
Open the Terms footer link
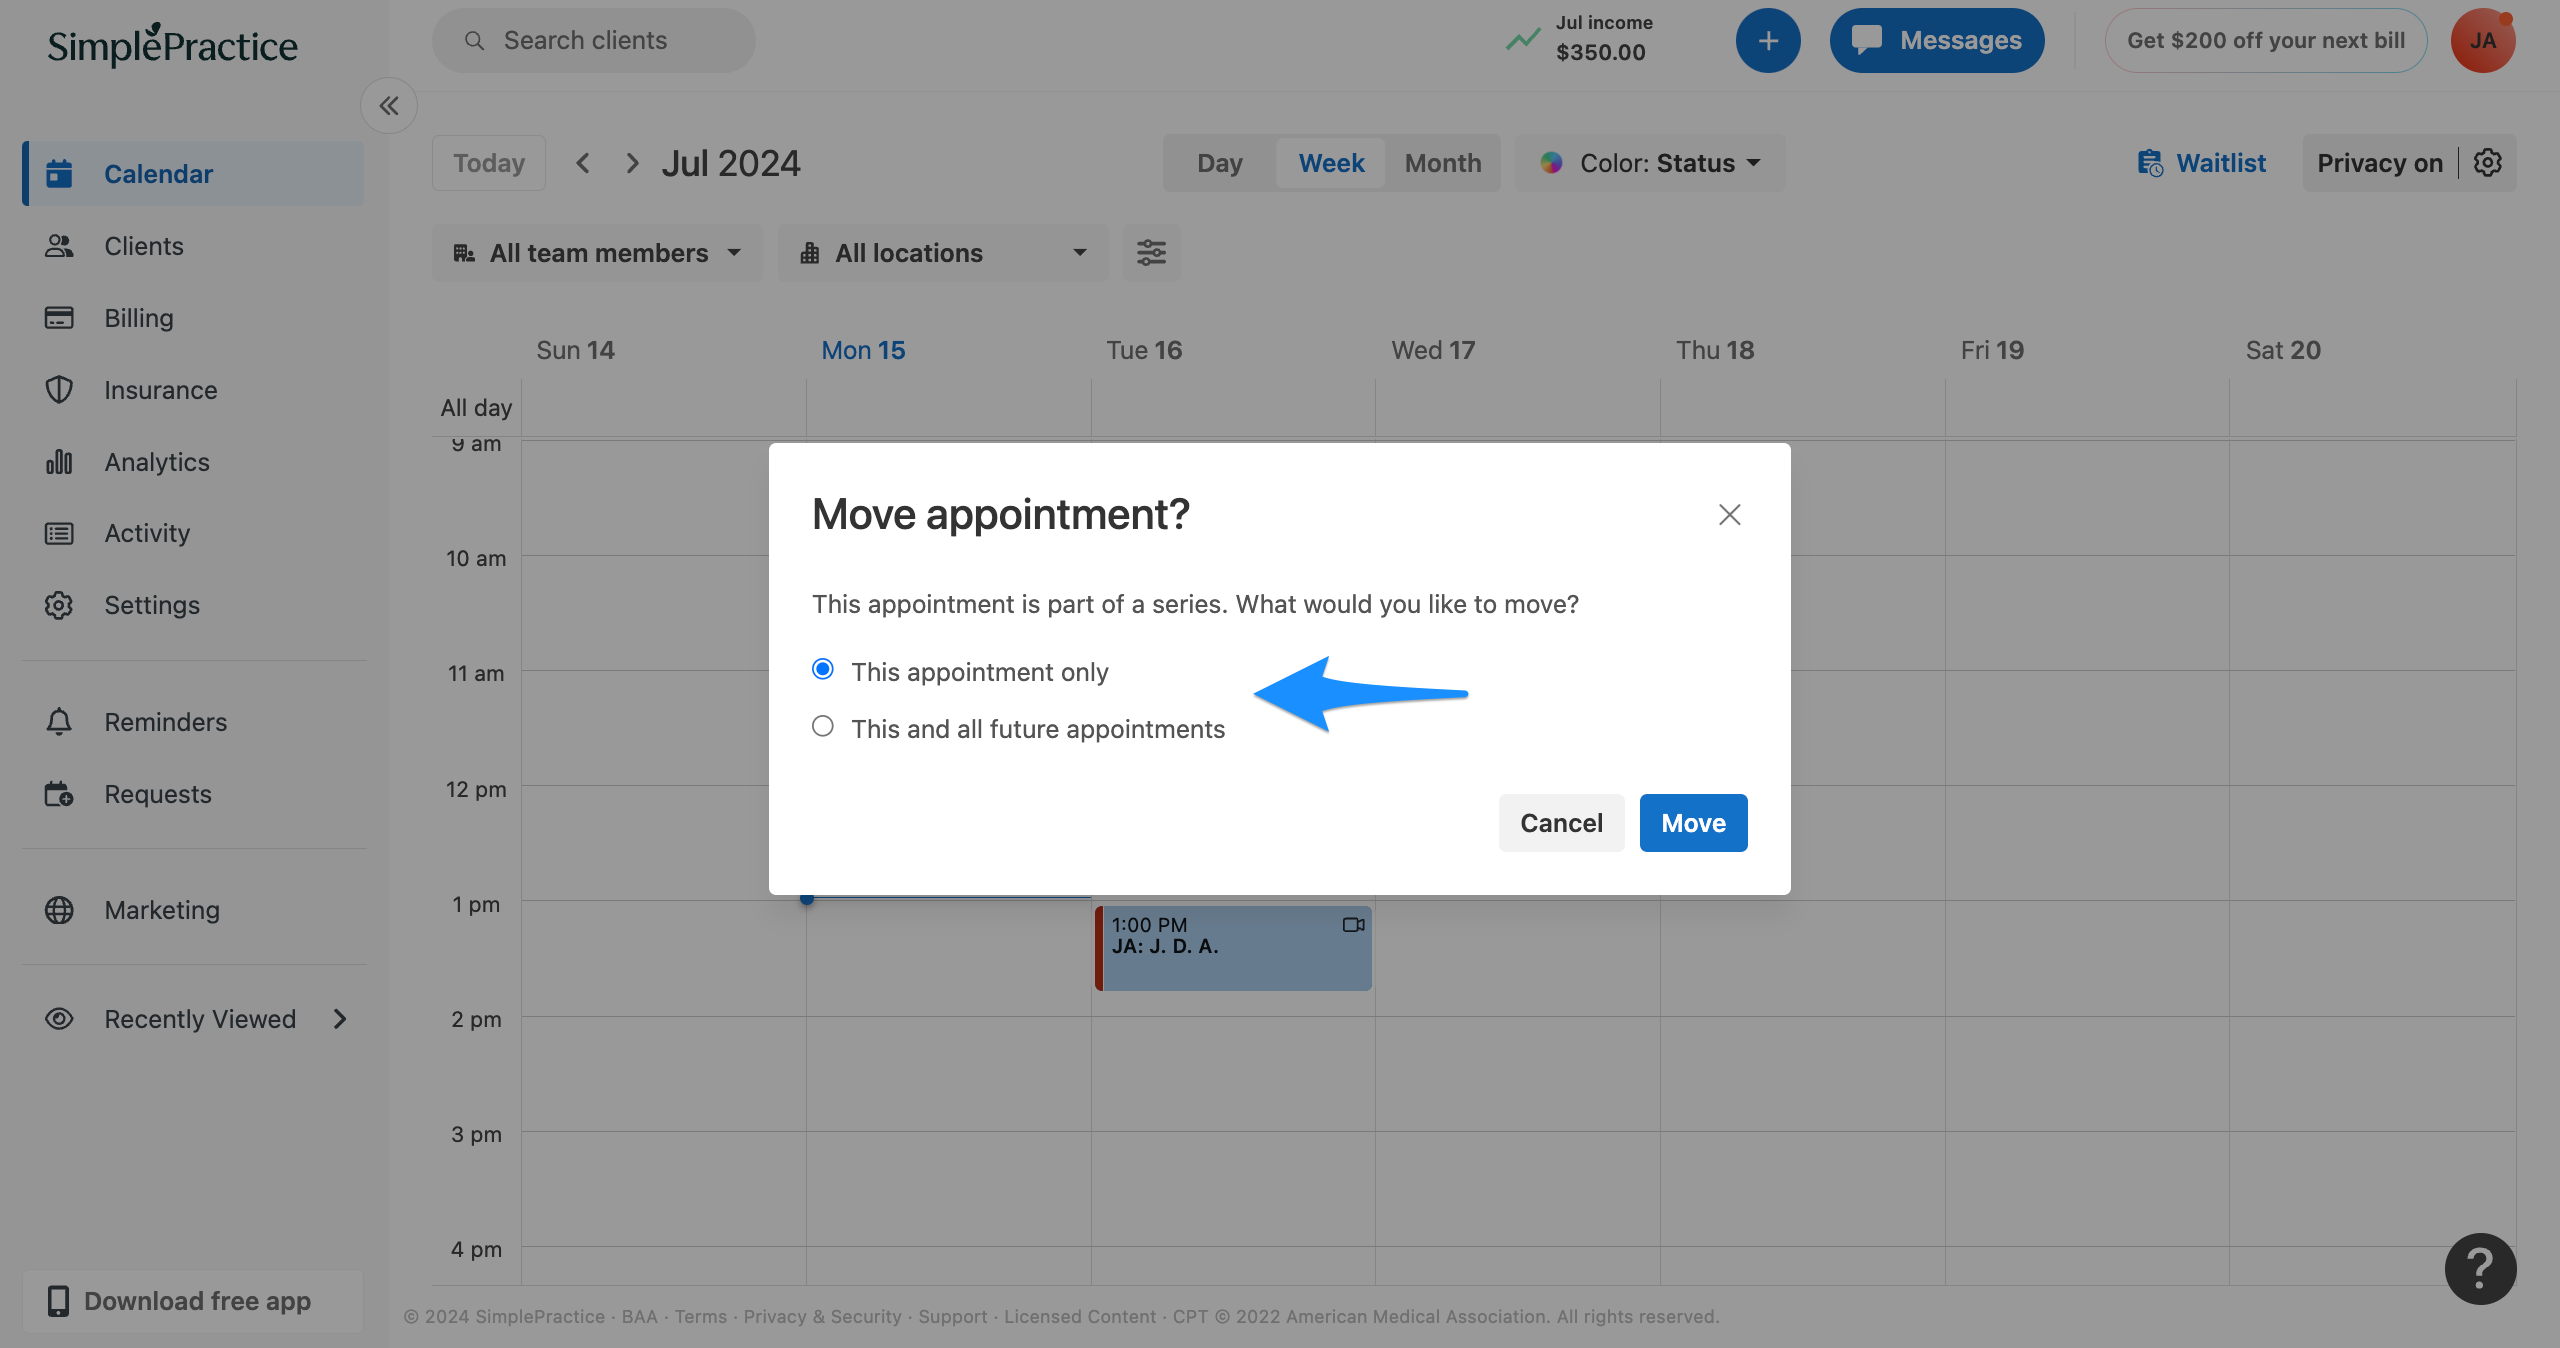[700, 1316]
